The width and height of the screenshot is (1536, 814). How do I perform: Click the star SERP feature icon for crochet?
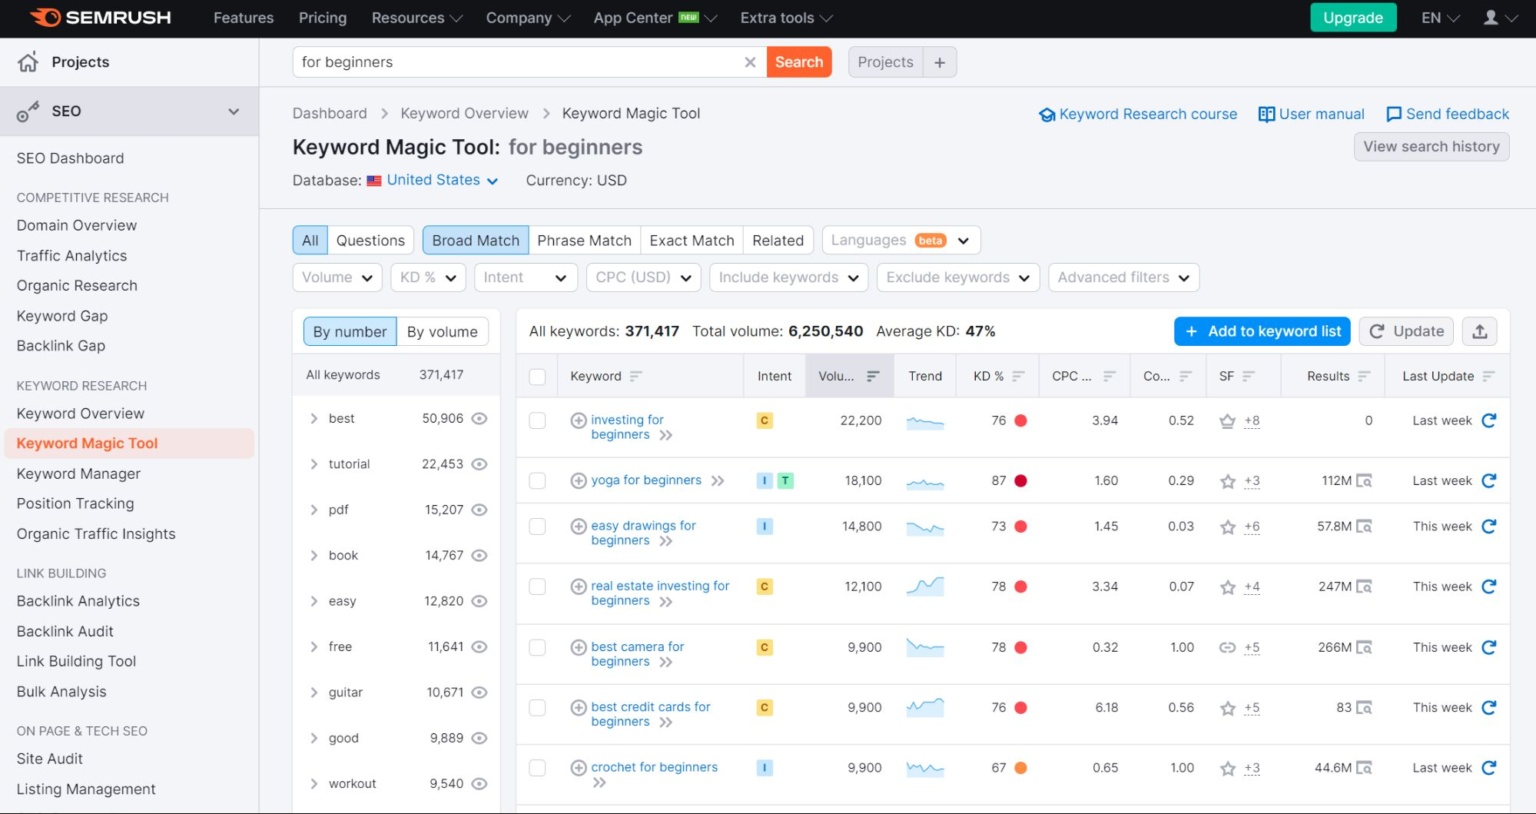[1227, 768]
